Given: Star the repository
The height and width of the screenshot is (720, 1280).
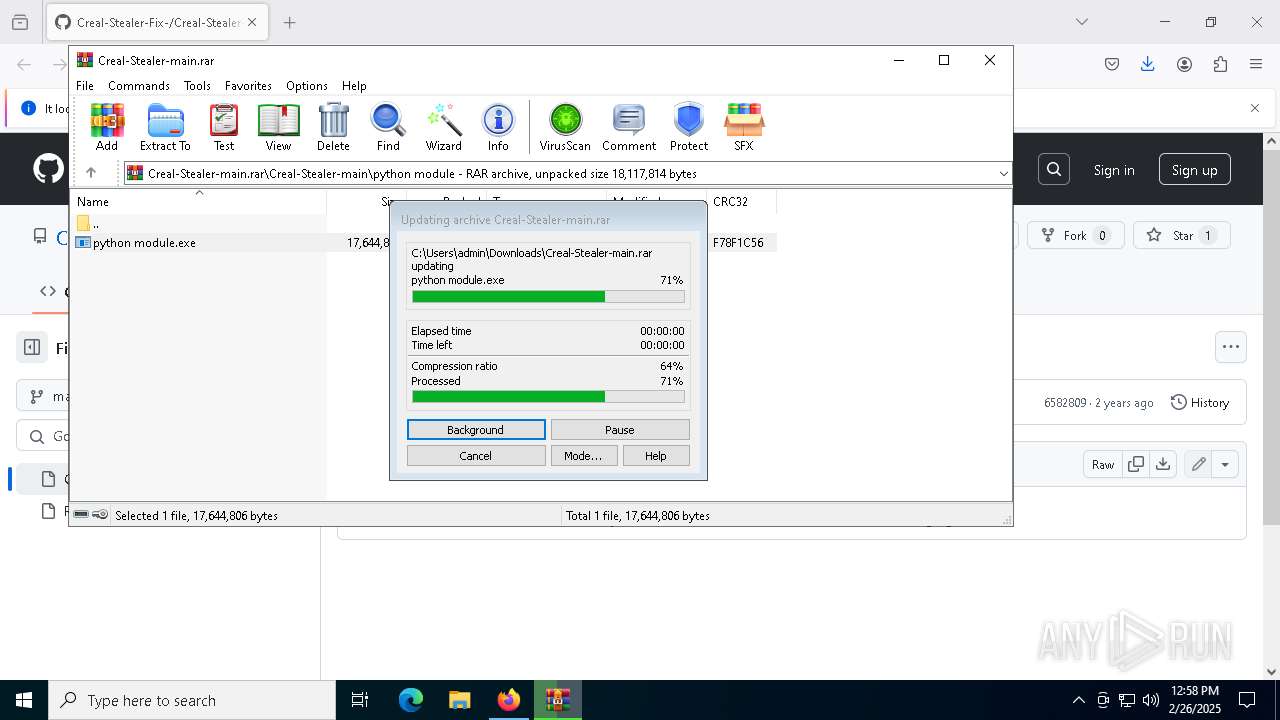Looking at the screenshot, I should pyautogui.click(x=1182, y=236).
